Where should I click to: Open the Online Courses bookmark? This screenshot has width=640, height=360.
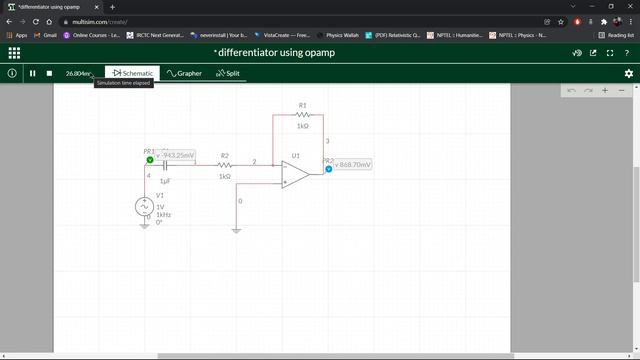coord(92,36)
